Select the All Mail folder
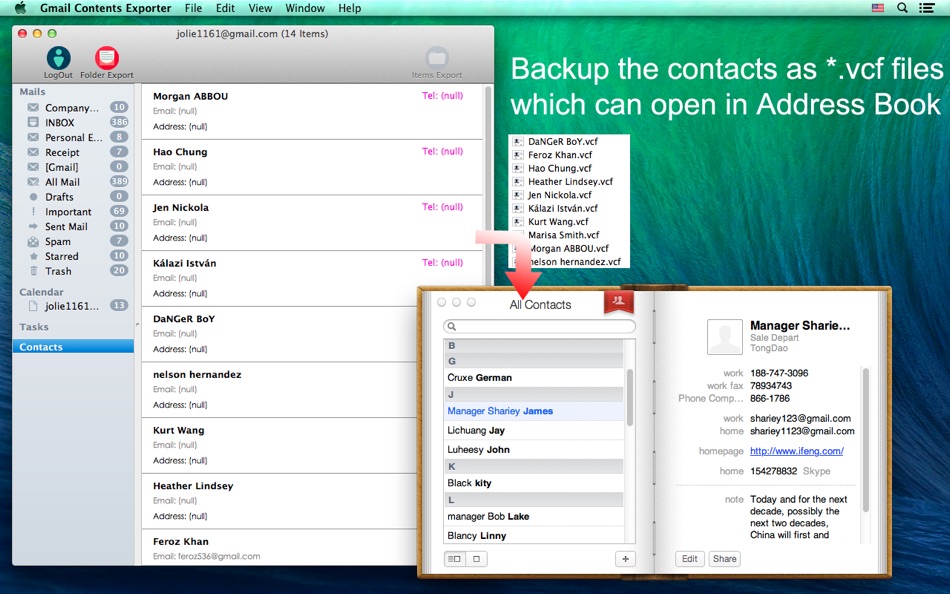This screenshot has height=594, width=950. 73,182
